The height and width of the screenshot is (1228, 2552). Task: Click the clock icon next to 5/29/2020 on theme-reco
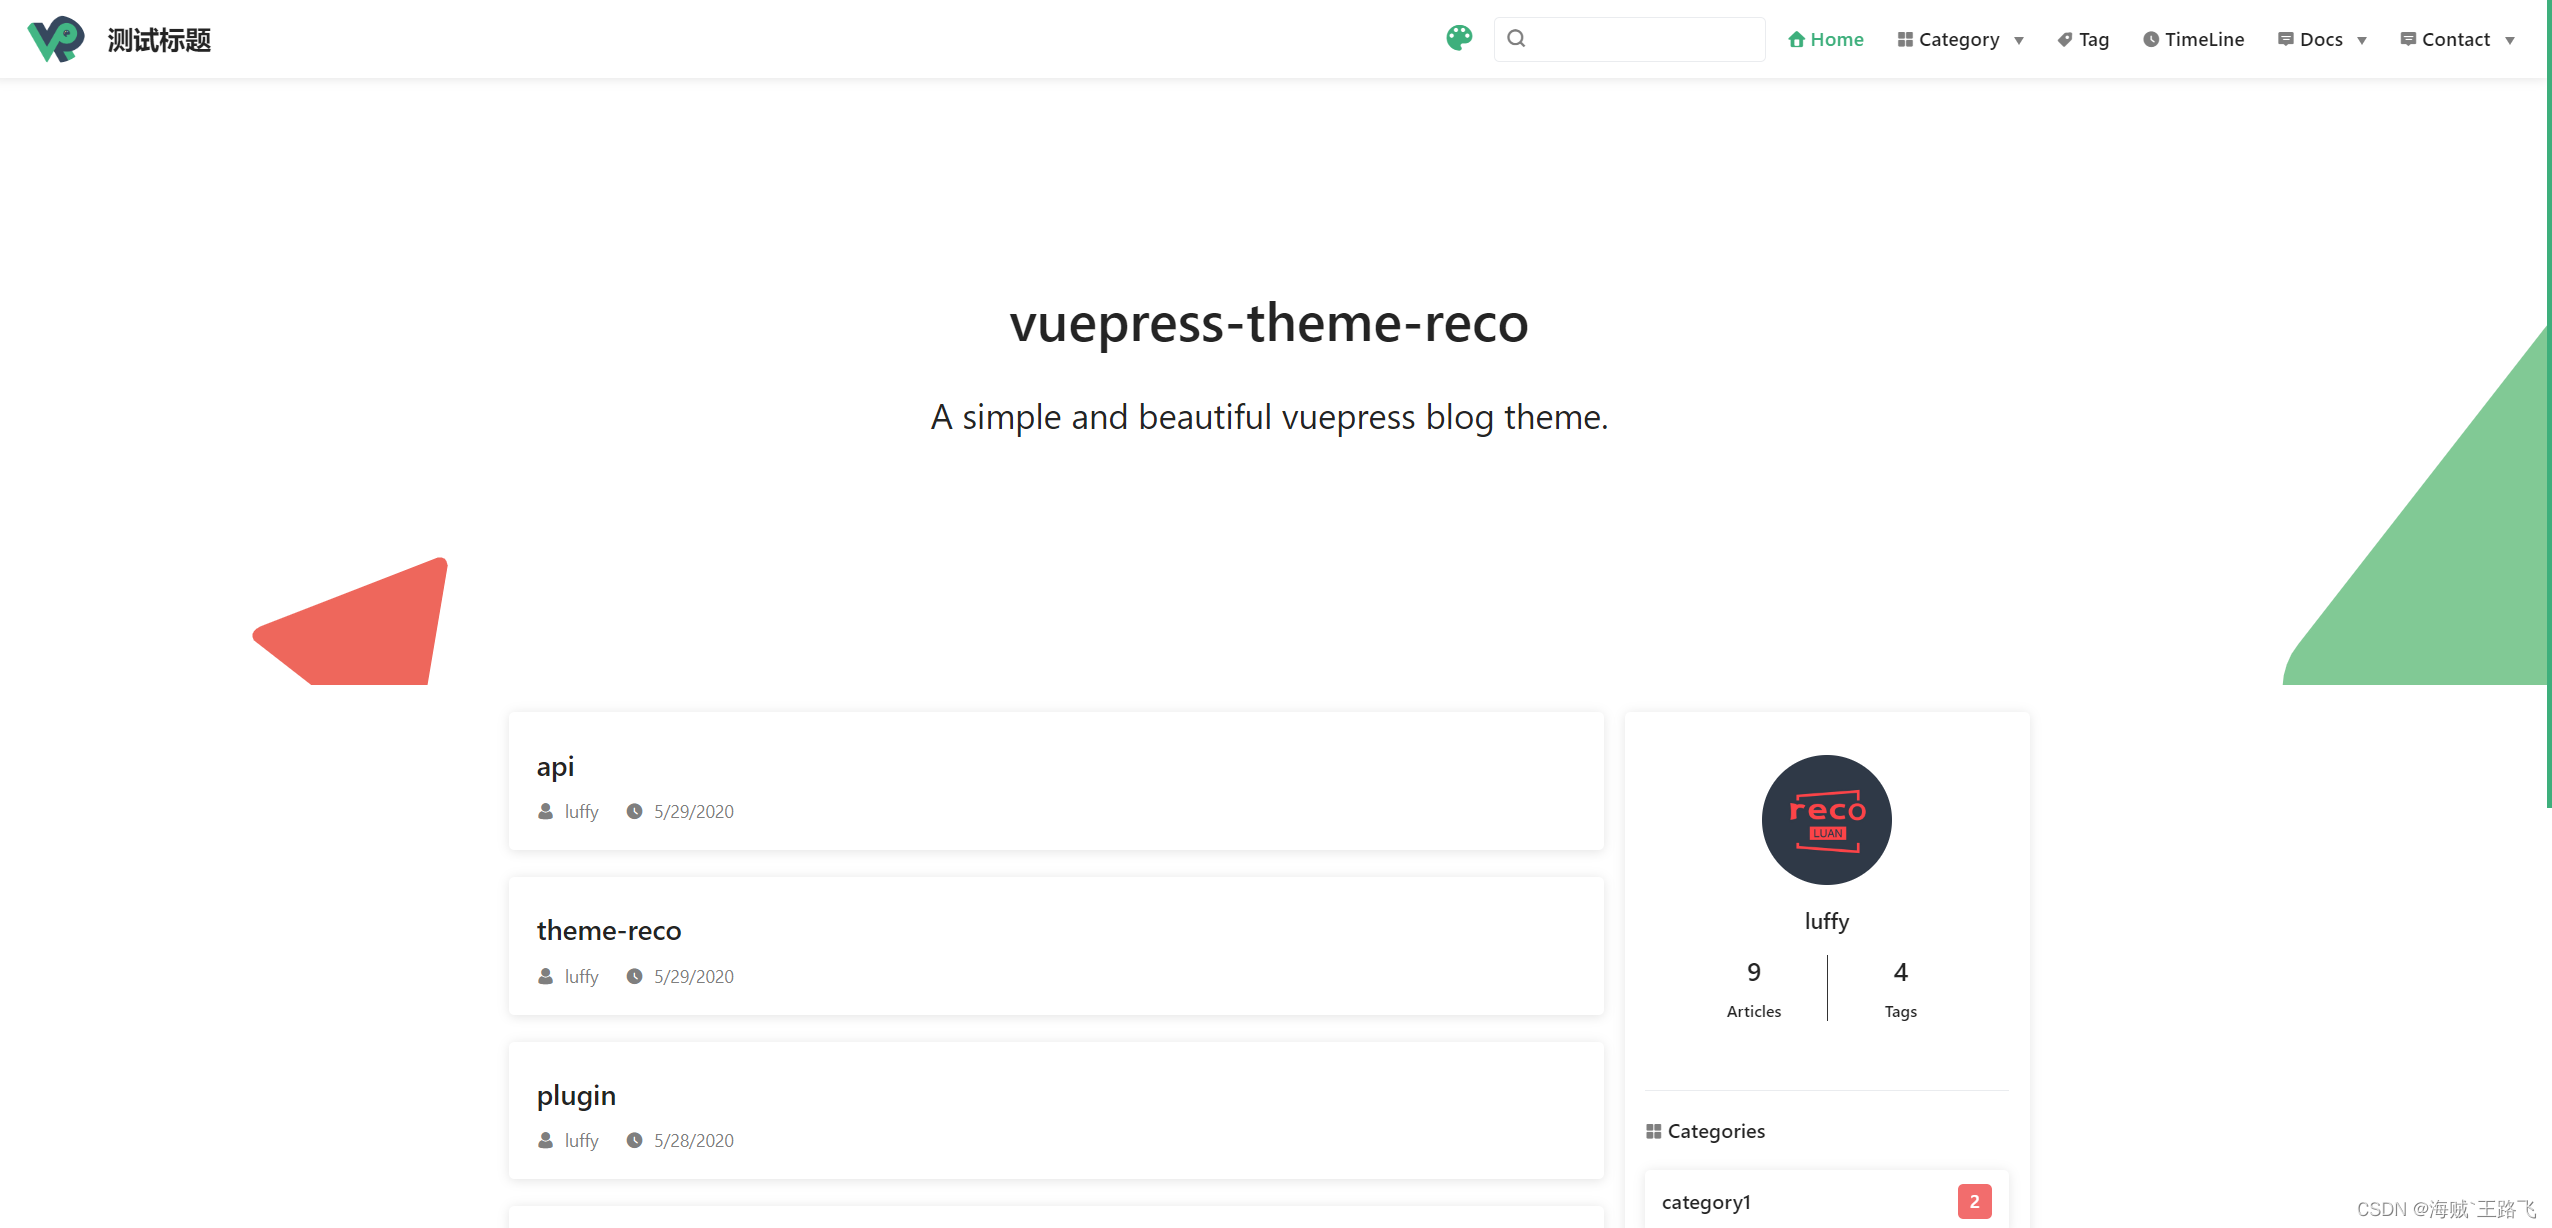(634, 976)
